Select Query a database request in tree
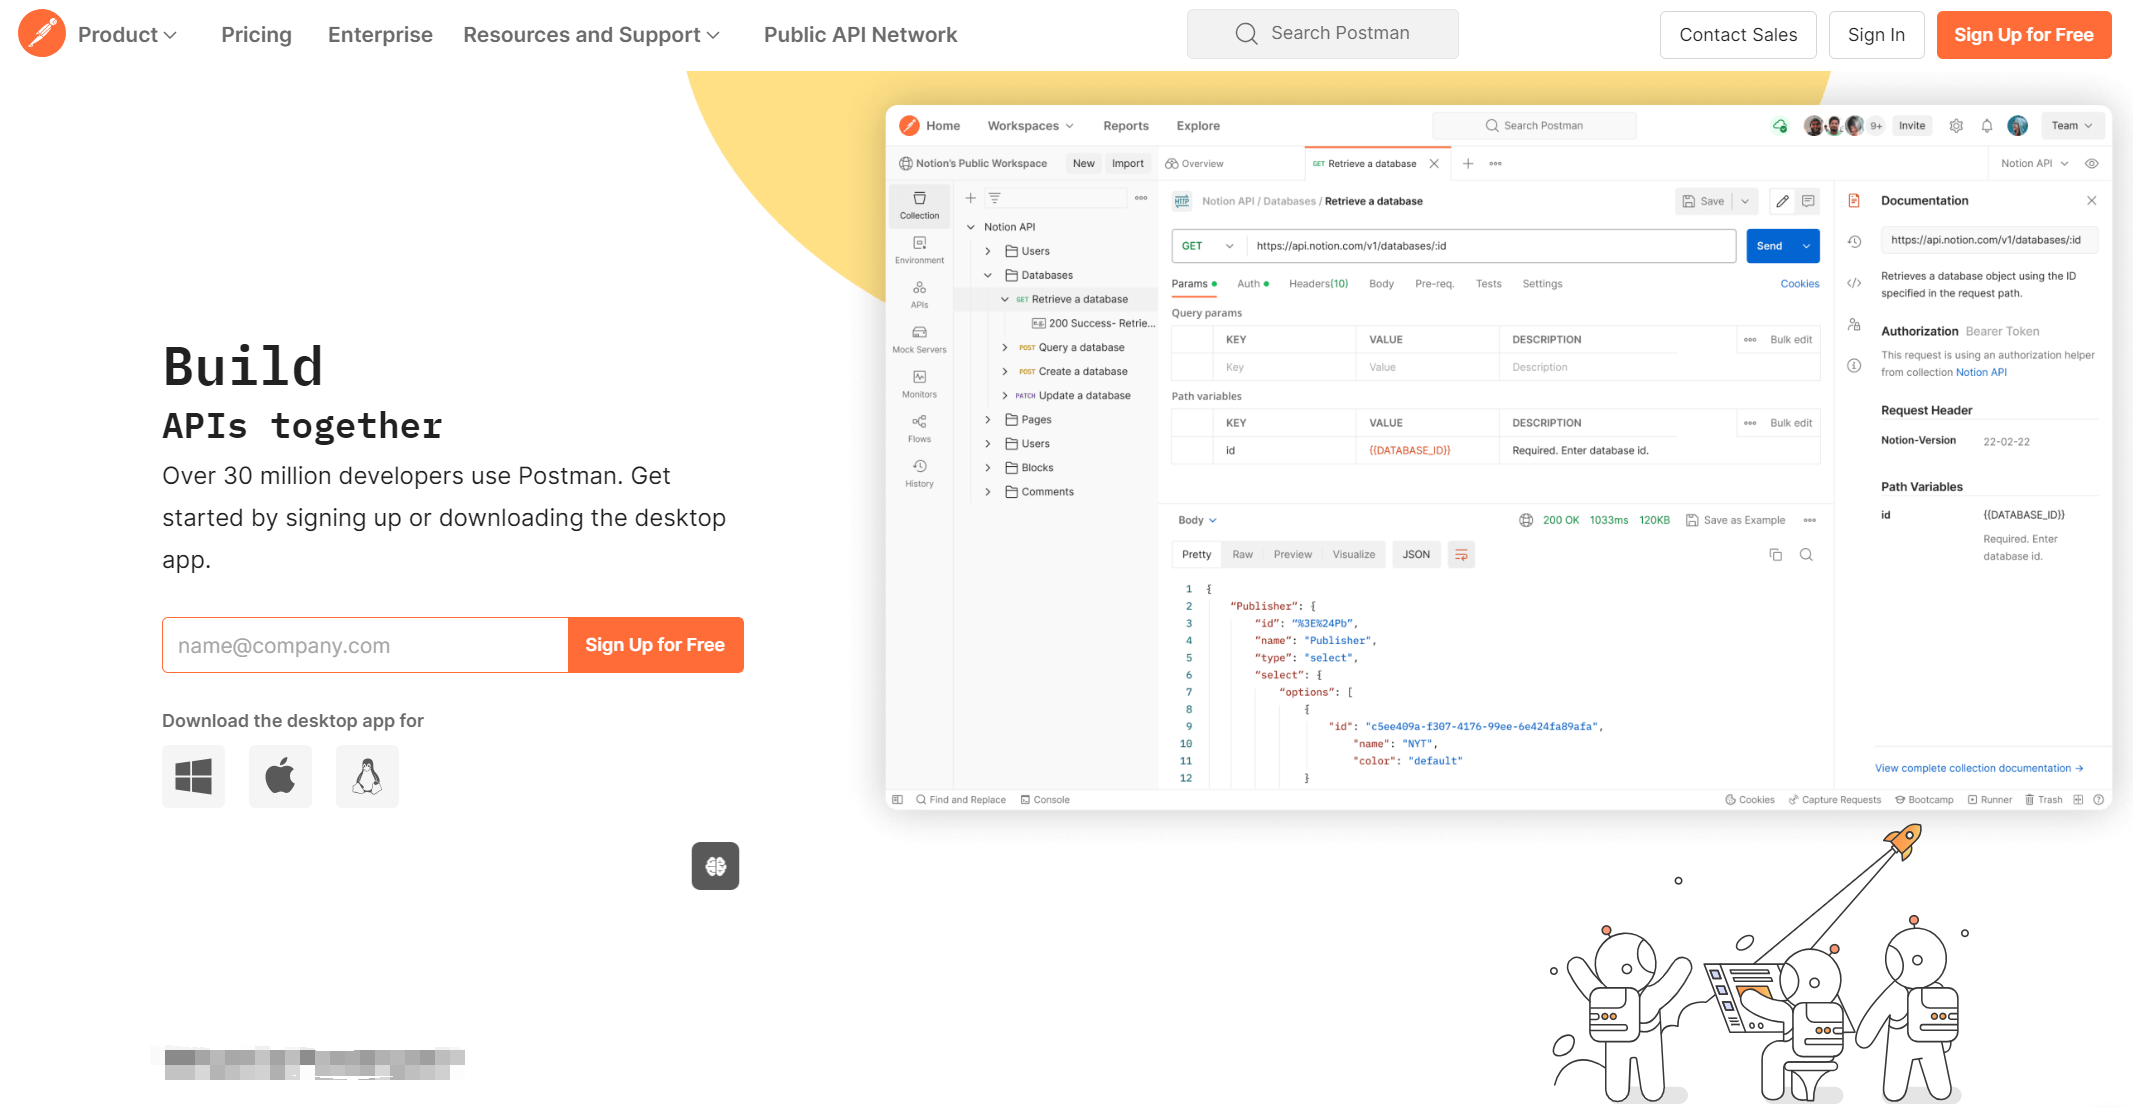 point(1081,348)
